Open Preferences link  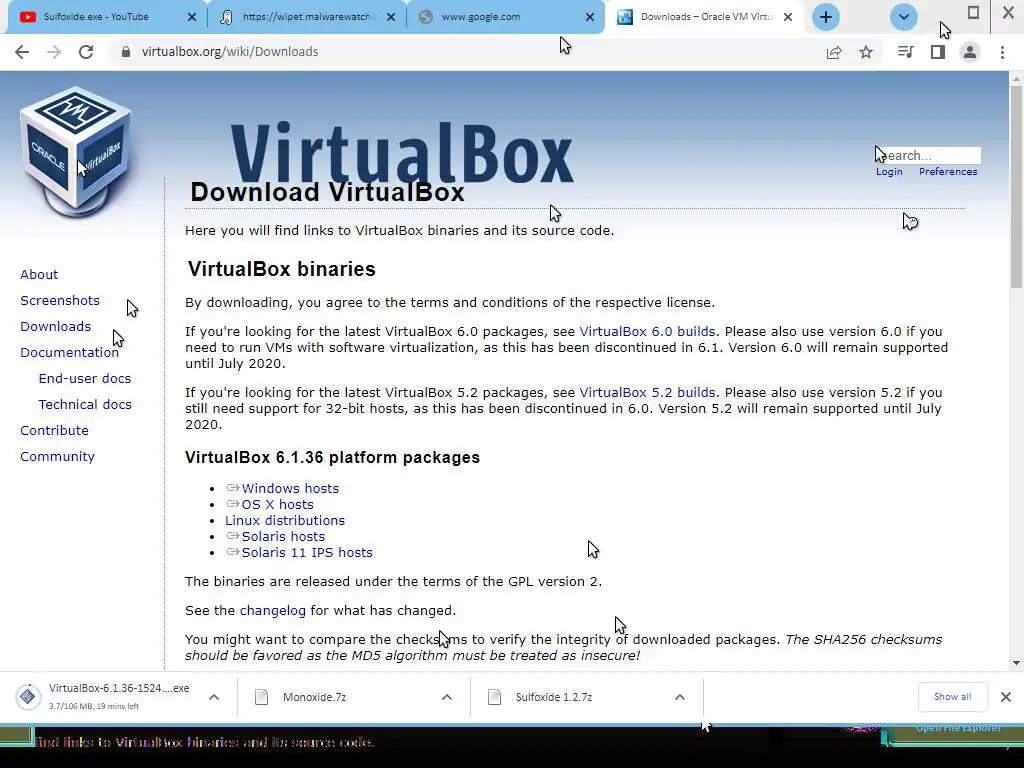(x=948, y=172)
